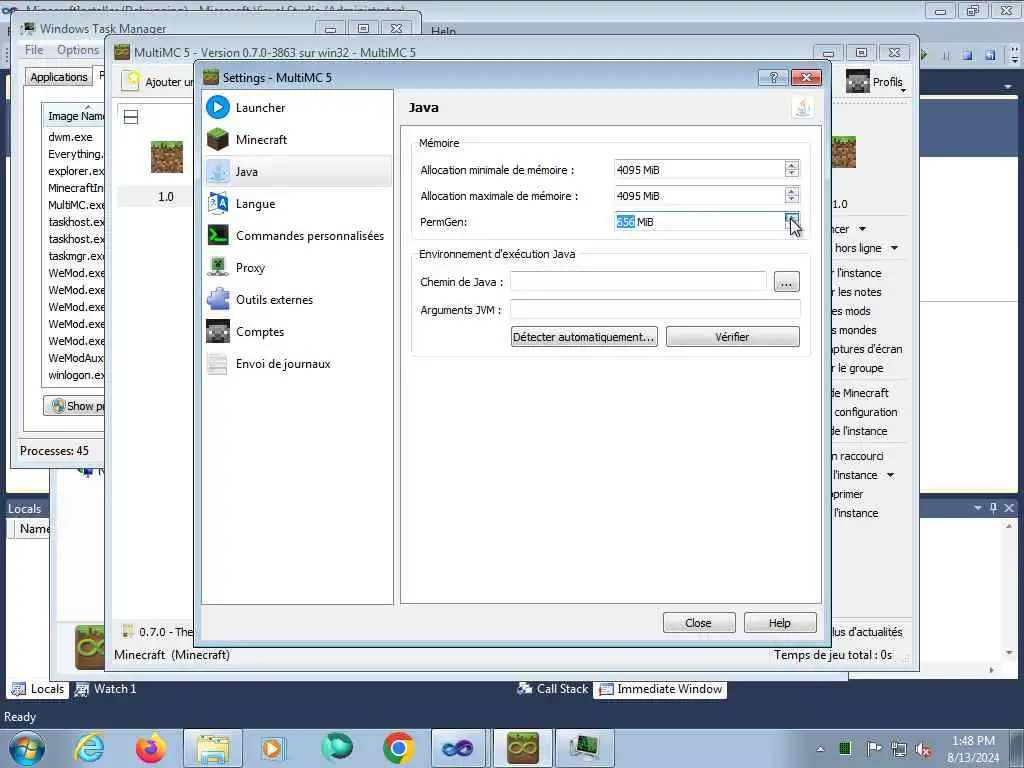Image resolution: width=1024 pixels, height=768 pixels.
Task: Select the Java settings page
Action: tap(298, 172)
